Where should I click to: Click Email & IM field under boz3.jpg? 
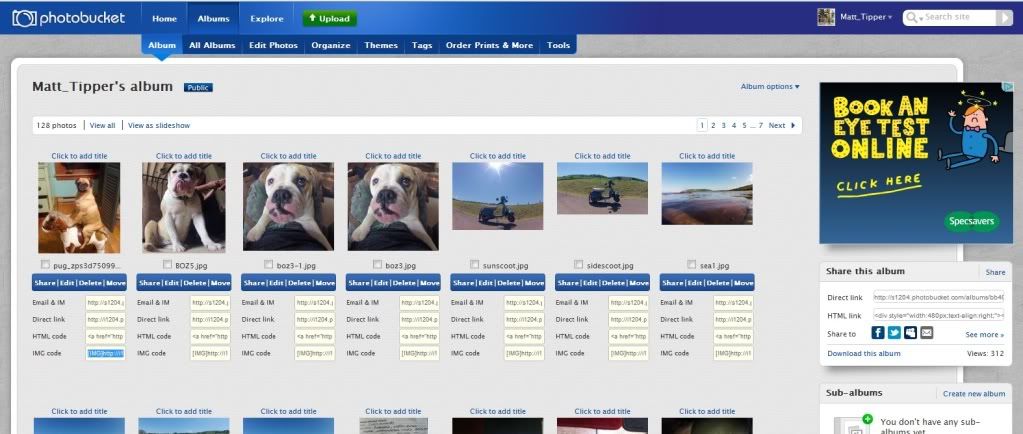click(x=420, y=302)
